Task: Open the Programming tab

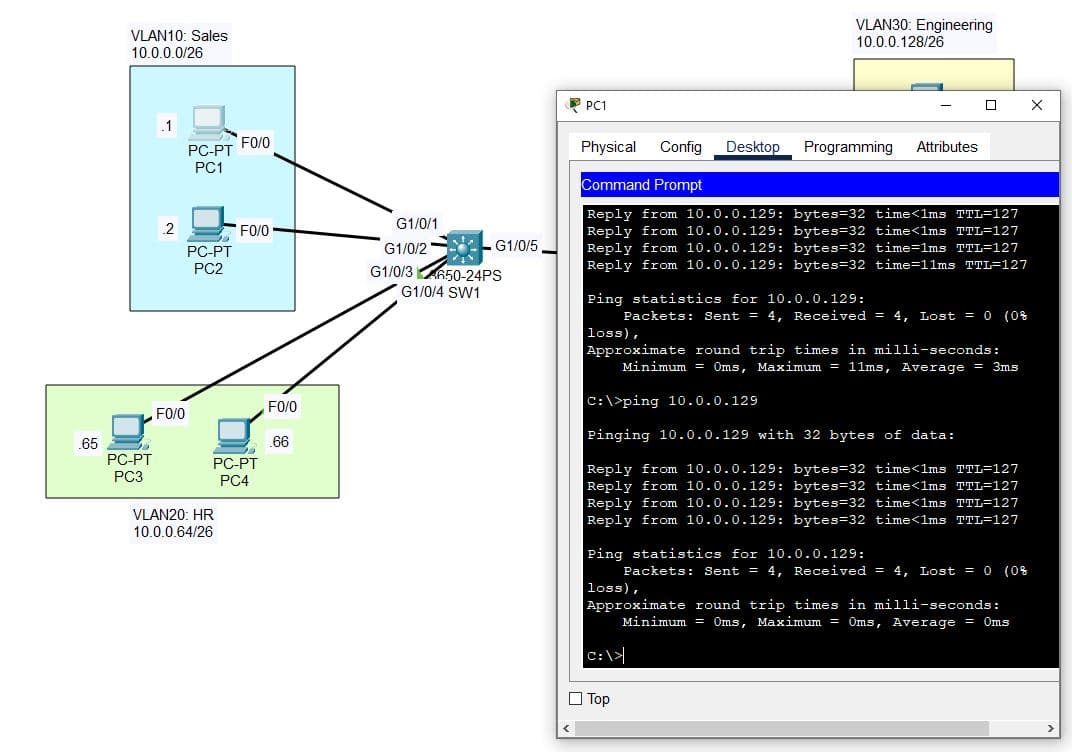Action: [847, 147]
